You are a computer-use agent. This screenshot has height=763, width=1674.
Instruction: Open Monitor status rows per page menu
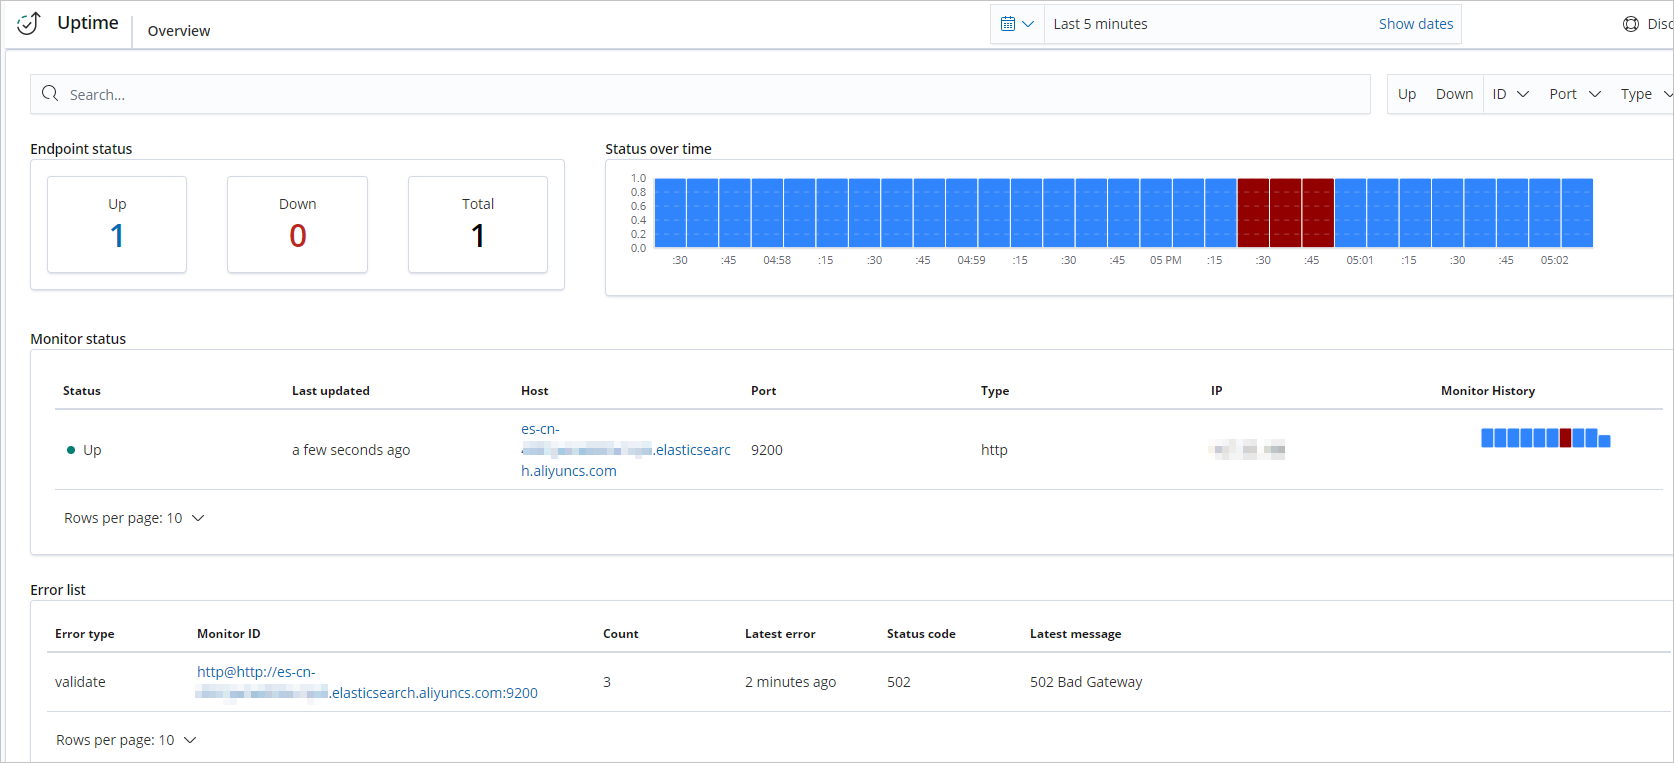click(x=134, y=518)
